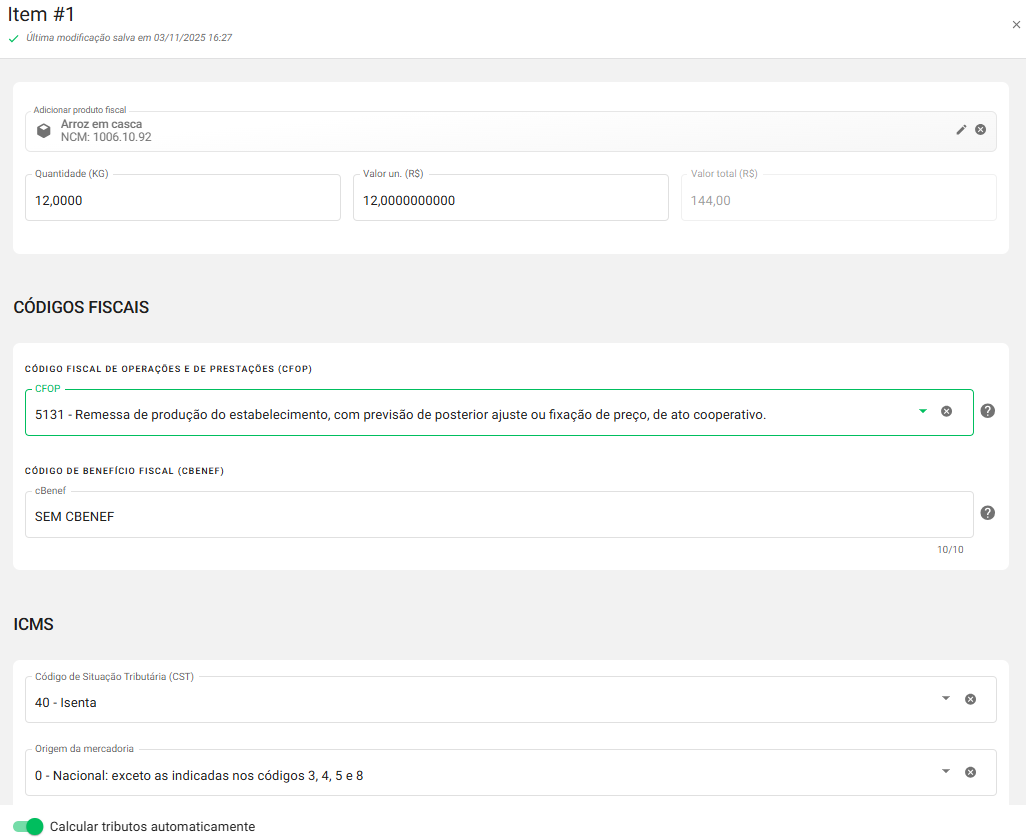Expand the Origem da mercadoria dropdown

click(x=946, y=772)
